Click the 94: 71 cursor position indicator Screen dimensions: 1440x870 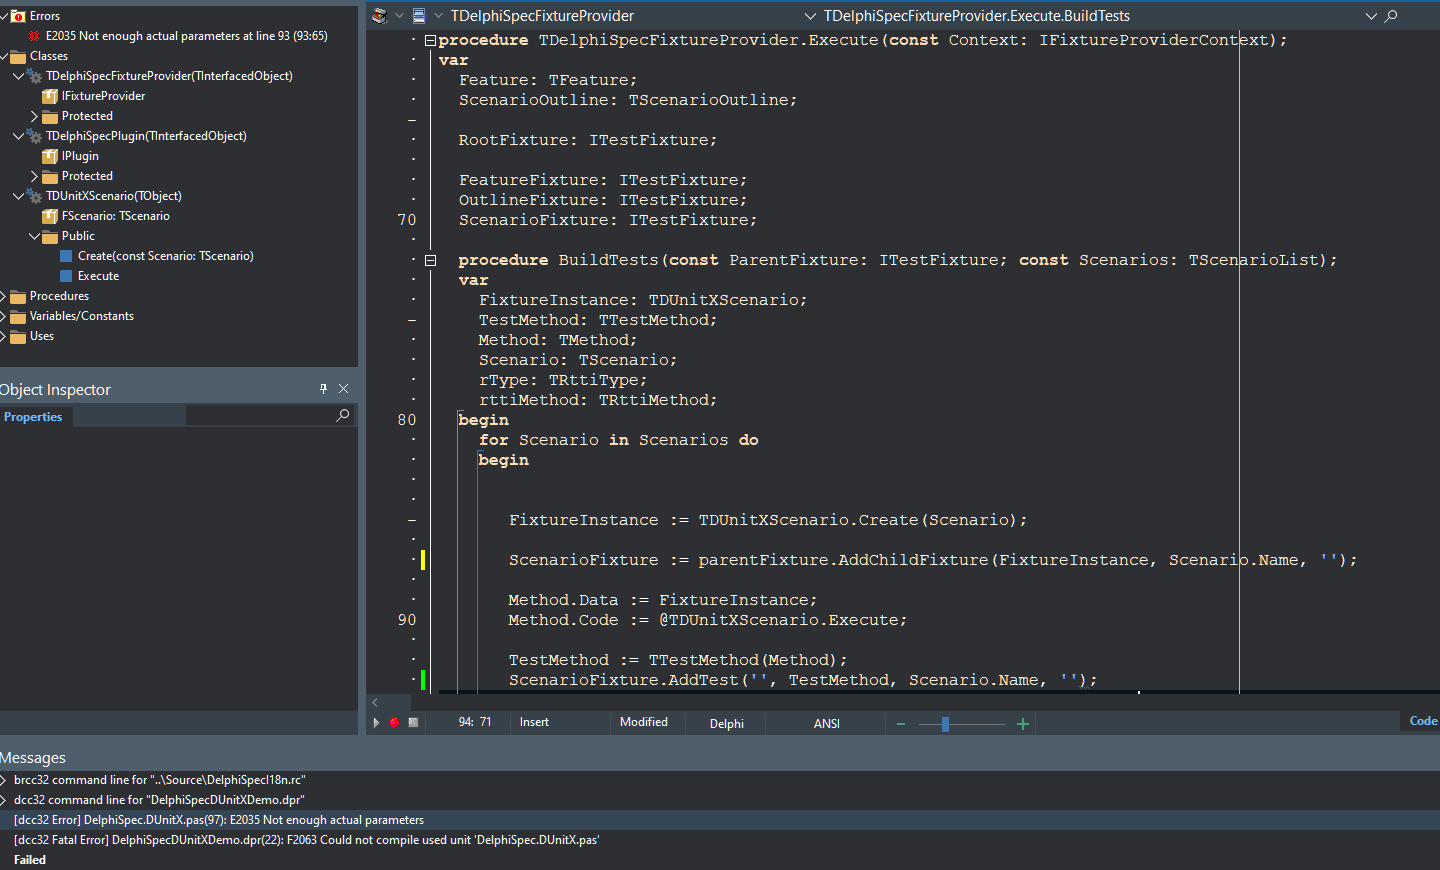(x=475, y=722)
